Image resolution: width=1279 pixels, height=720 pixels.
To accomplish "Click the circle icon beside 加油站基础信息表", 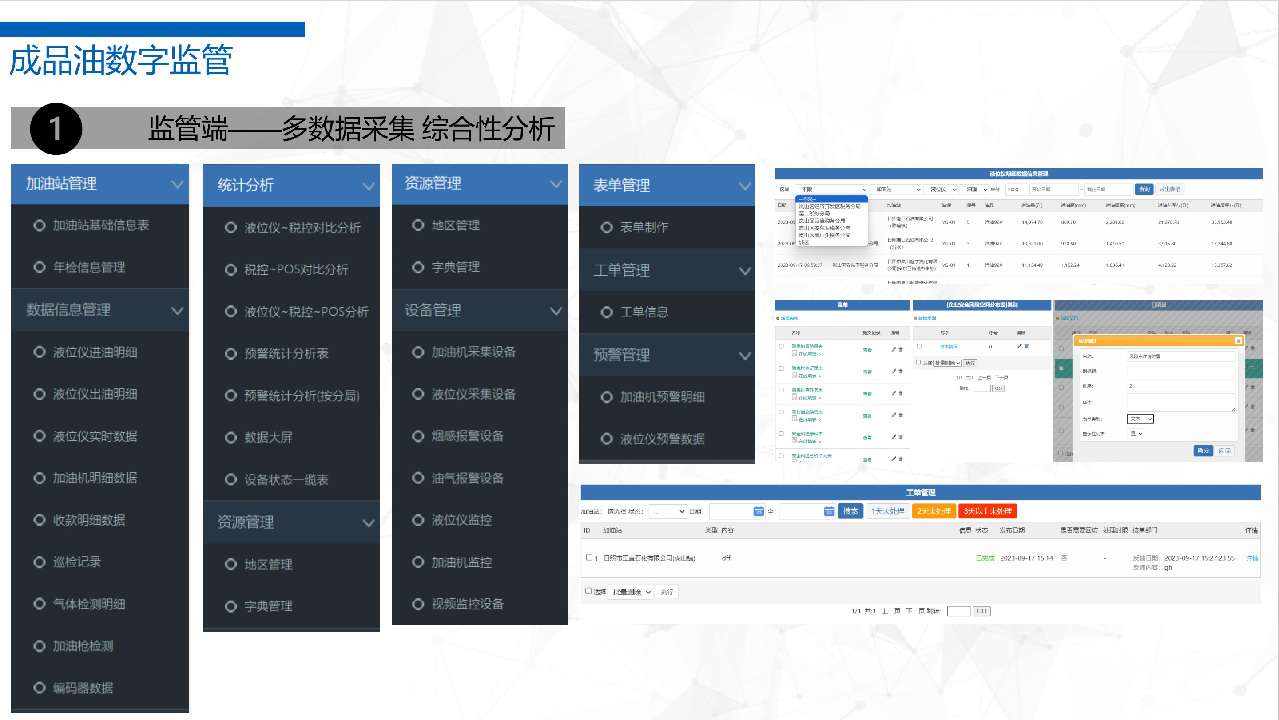I will click(x=39, y=225).
